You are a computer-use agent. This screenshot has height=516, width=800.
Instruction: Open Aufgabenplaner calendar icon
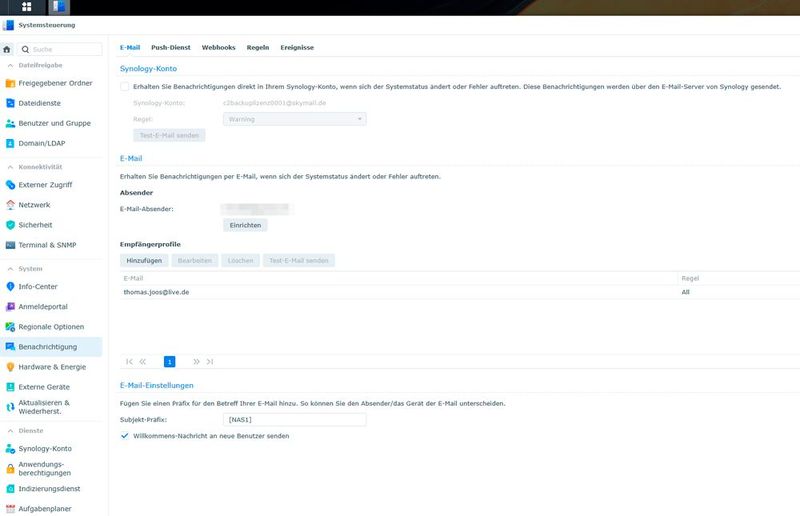[10, 509]
